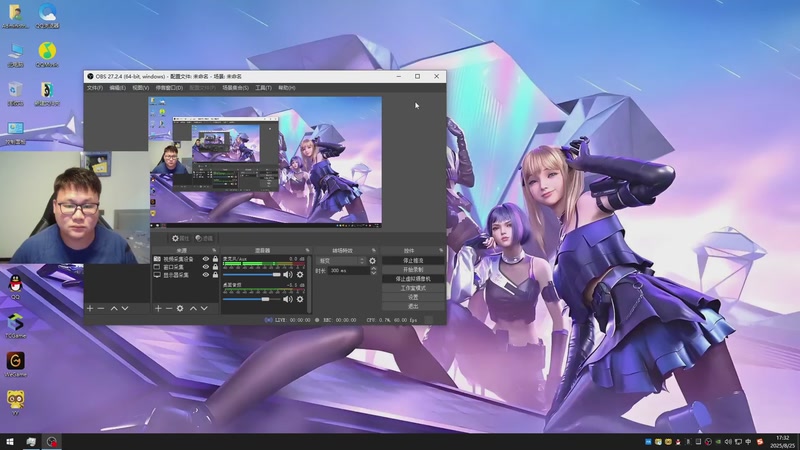
Task: Click the taskbar clock showing 17:32
Action: tap(782, 442)
